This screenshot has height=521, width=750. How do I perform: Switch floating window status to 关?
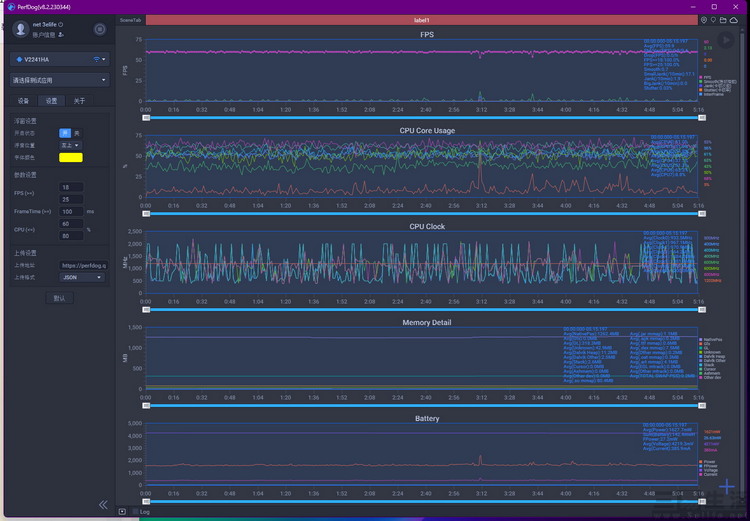point(77,133)
